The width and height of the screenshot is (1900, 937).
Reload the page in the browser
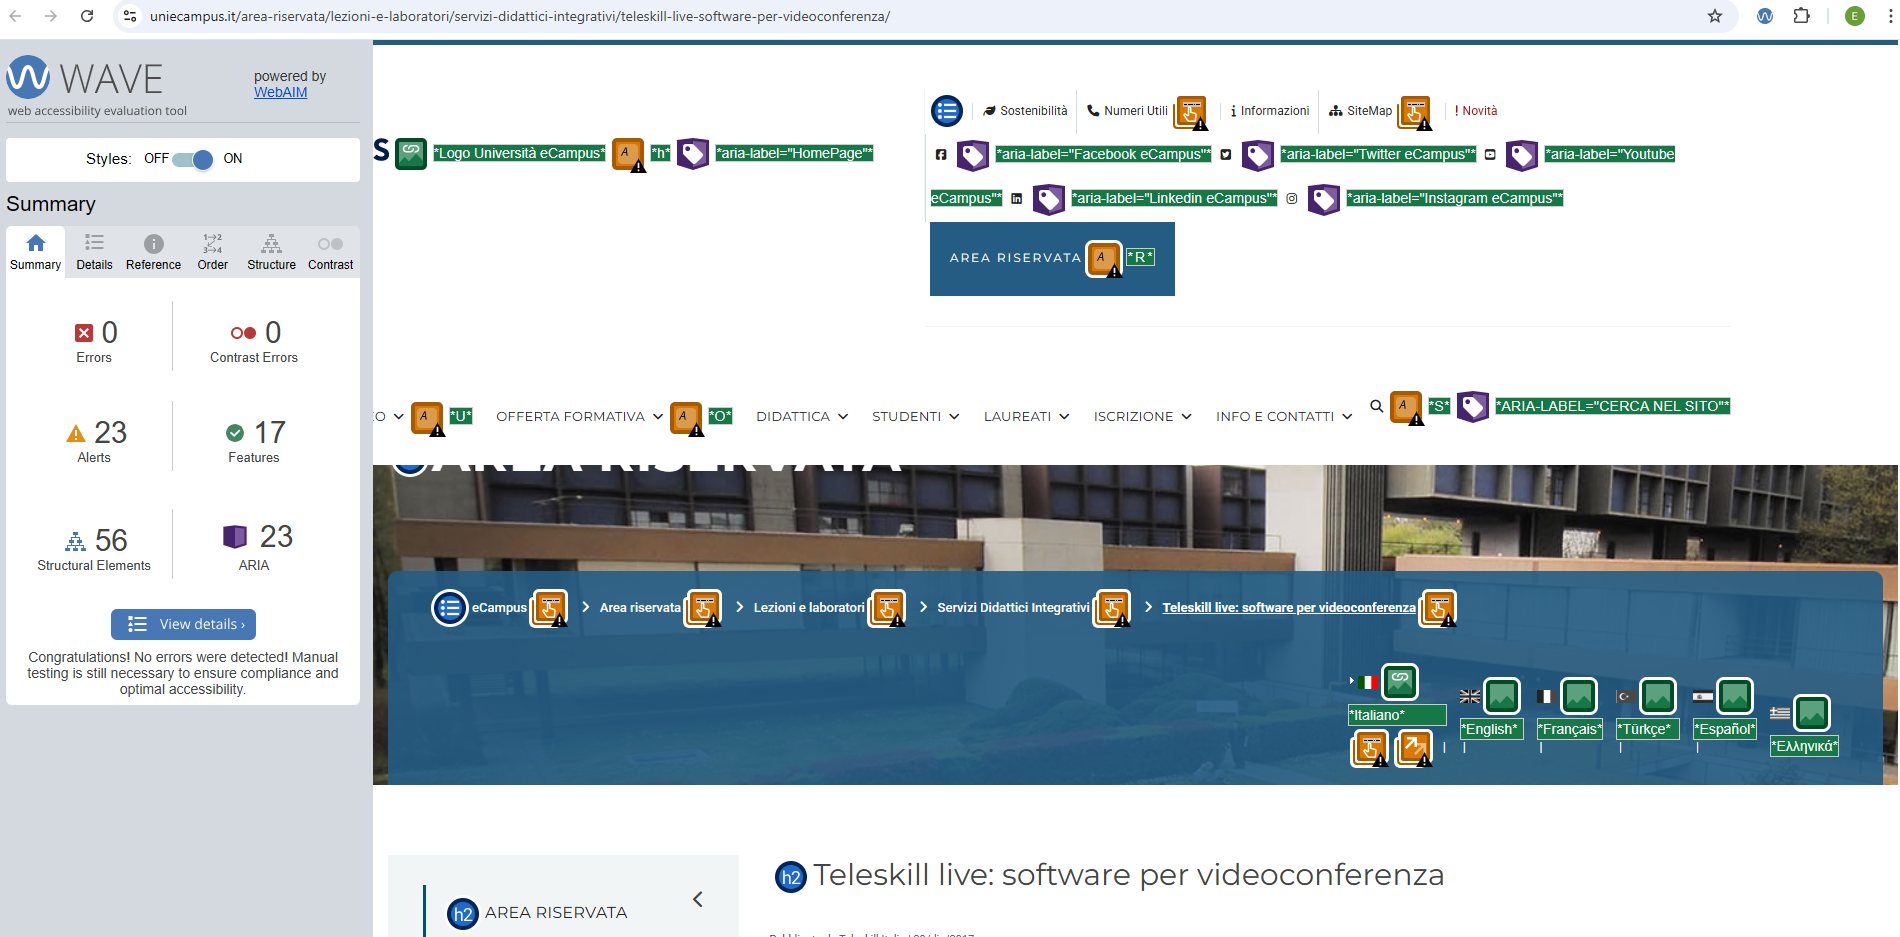coord(87,16)
